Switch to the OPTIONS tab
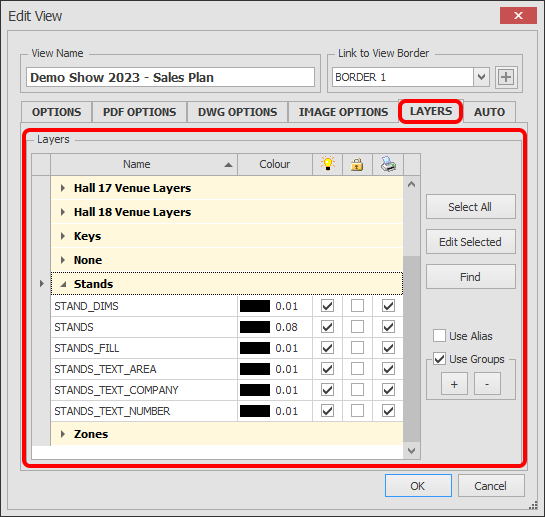Image resolution: width=545 pixels, height=517 pixels. 57,112
